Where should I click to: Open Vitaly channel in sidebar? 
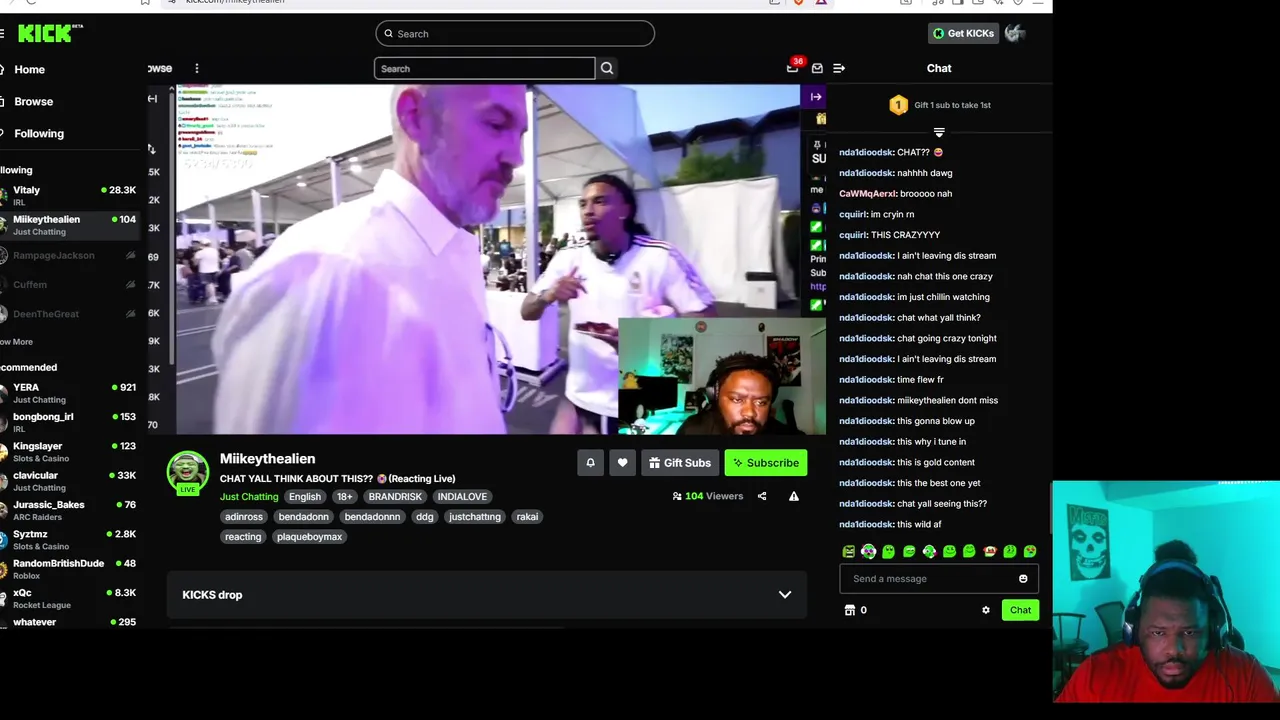tap(70, 195)
